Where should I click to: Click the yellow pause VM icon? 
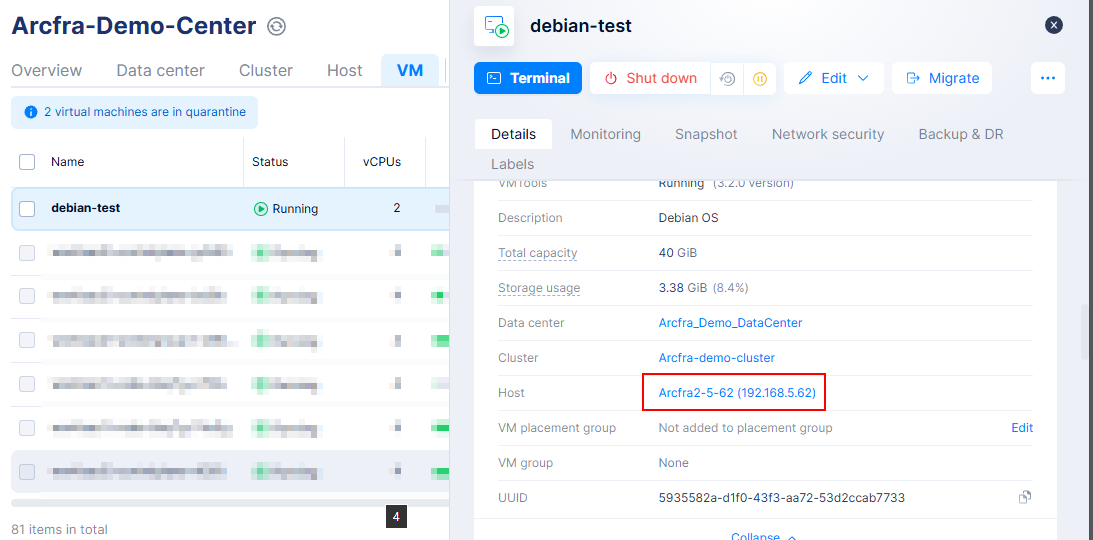(x=760, y=79)
